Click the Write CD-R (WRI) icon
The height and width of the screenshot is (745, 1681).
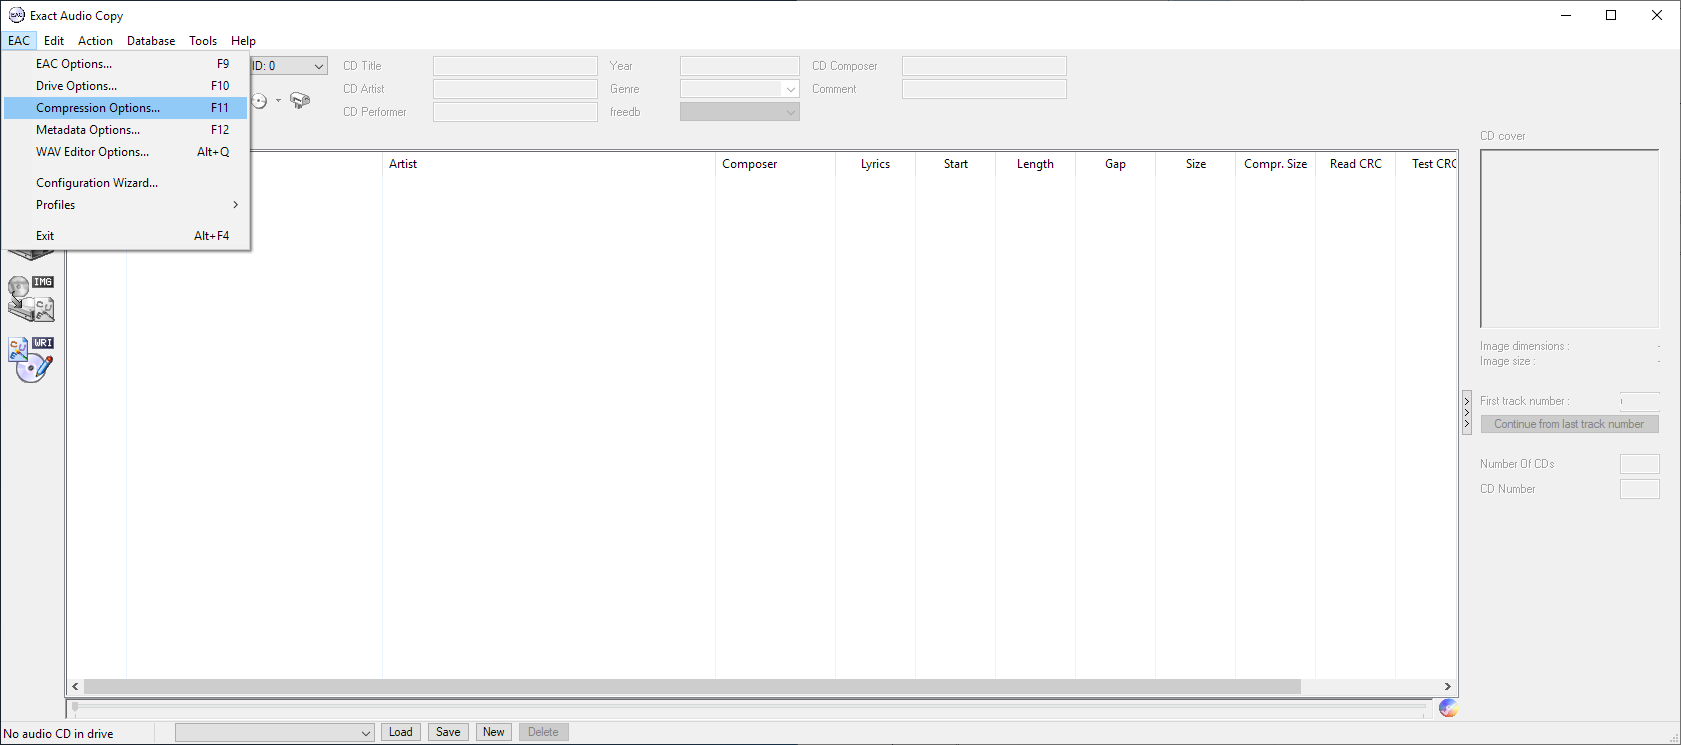click(31, 359)
